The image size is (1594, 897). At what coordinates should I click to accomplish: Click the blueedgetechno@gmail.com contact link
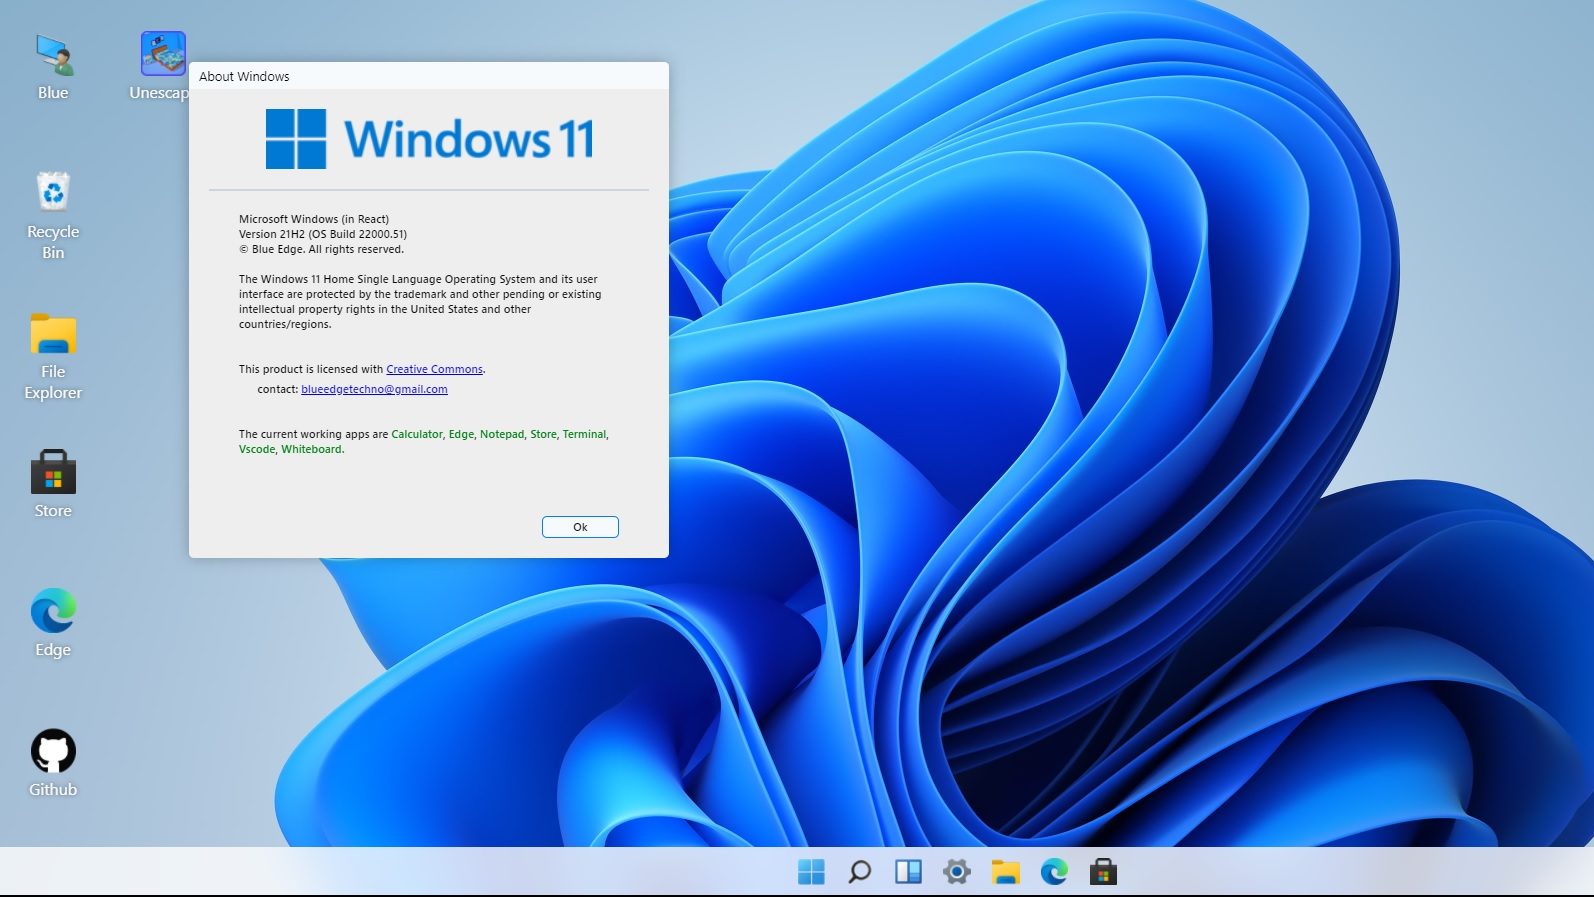tap(374, 389)
